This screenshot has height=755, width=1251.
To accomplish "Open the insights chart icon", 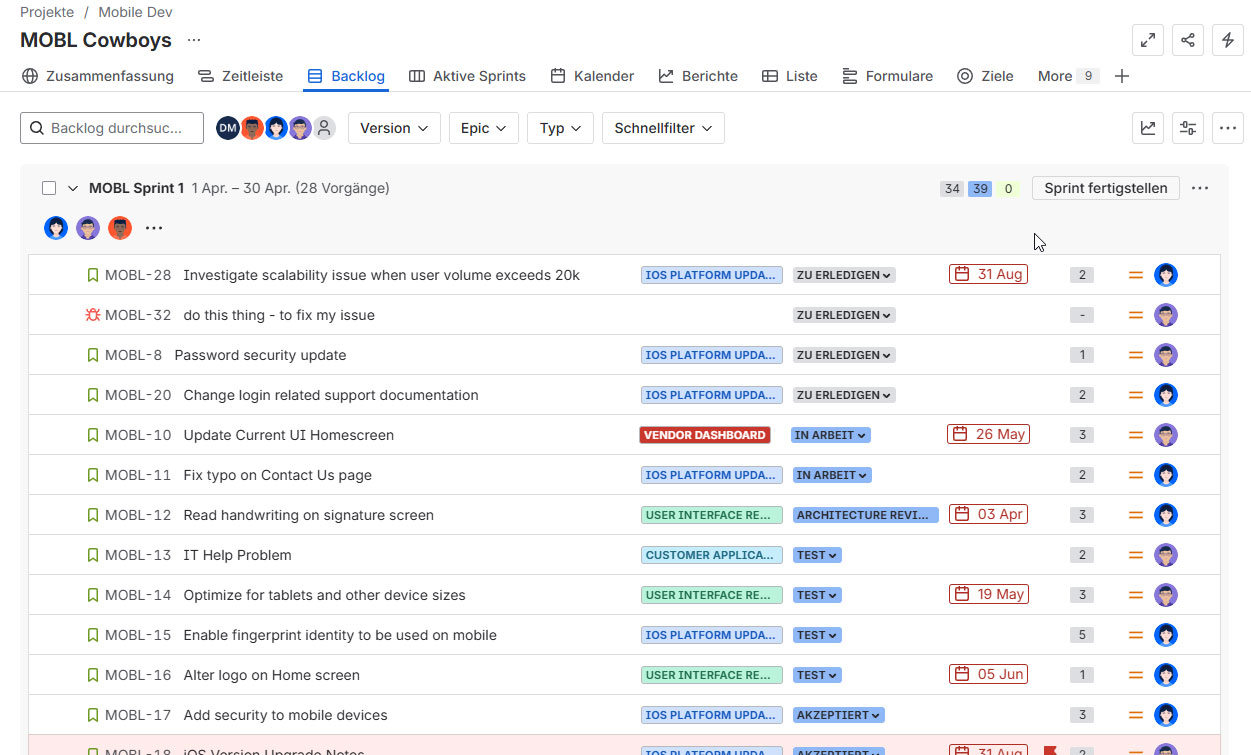I will click(x=1148, y=128).
